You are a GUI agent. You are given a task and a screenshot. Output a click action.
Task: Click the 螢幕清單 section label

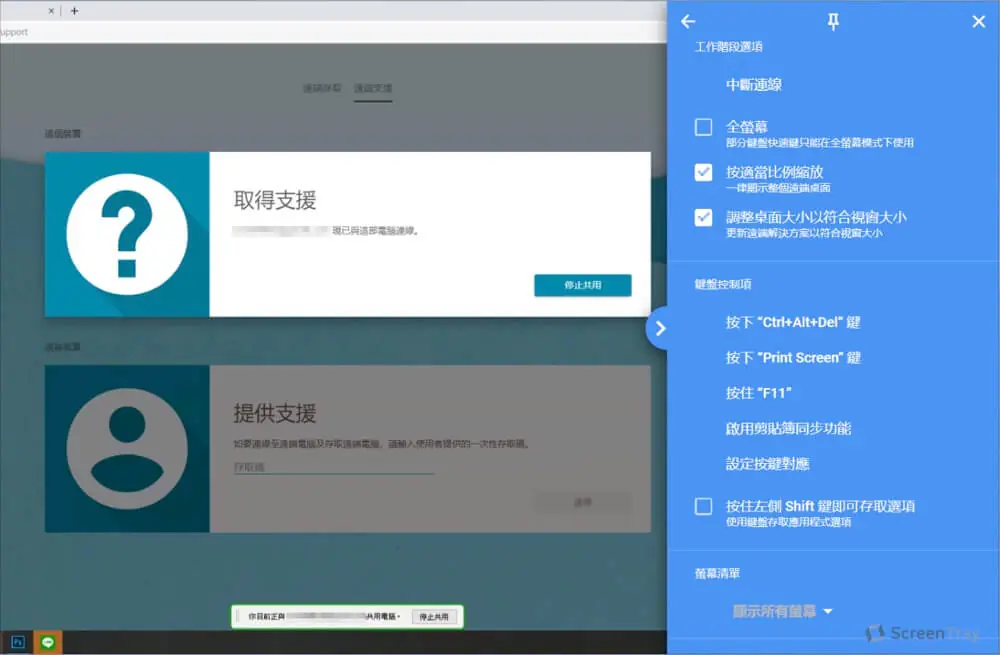pos(717,573)
